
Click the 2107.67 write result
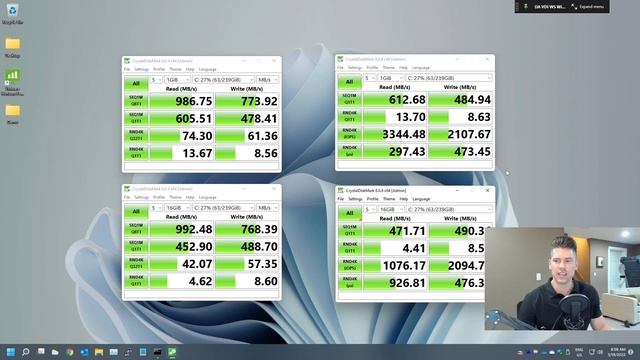tap(460, 134)
